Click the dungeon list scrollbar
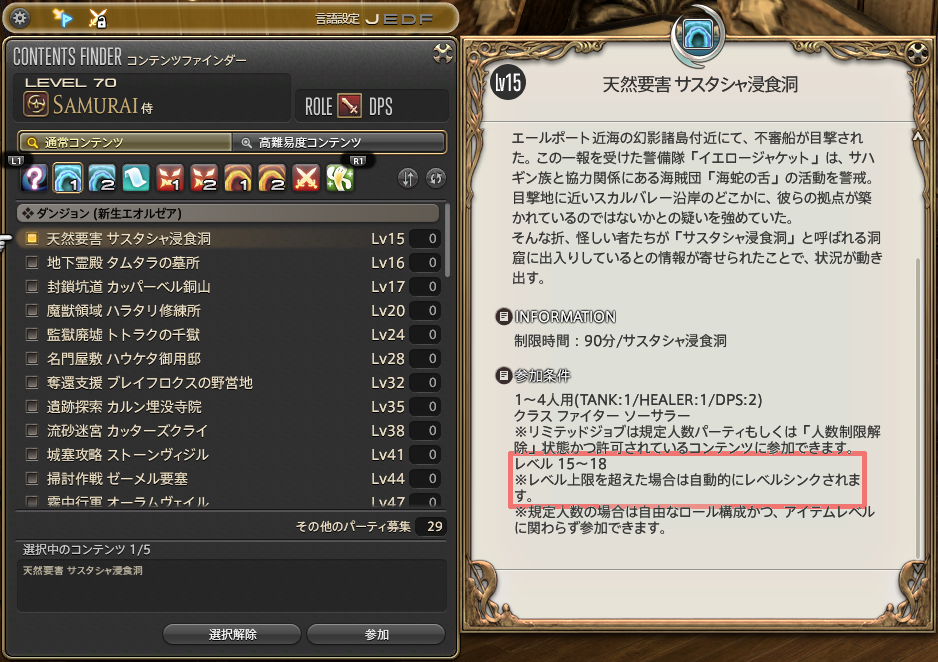938x662 pixels. click(447, 242)
